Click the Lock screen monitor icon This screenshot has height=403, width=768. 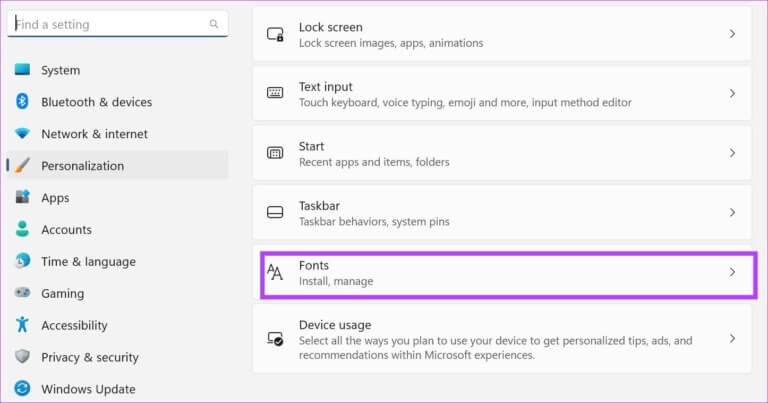[x=275, y=34]
